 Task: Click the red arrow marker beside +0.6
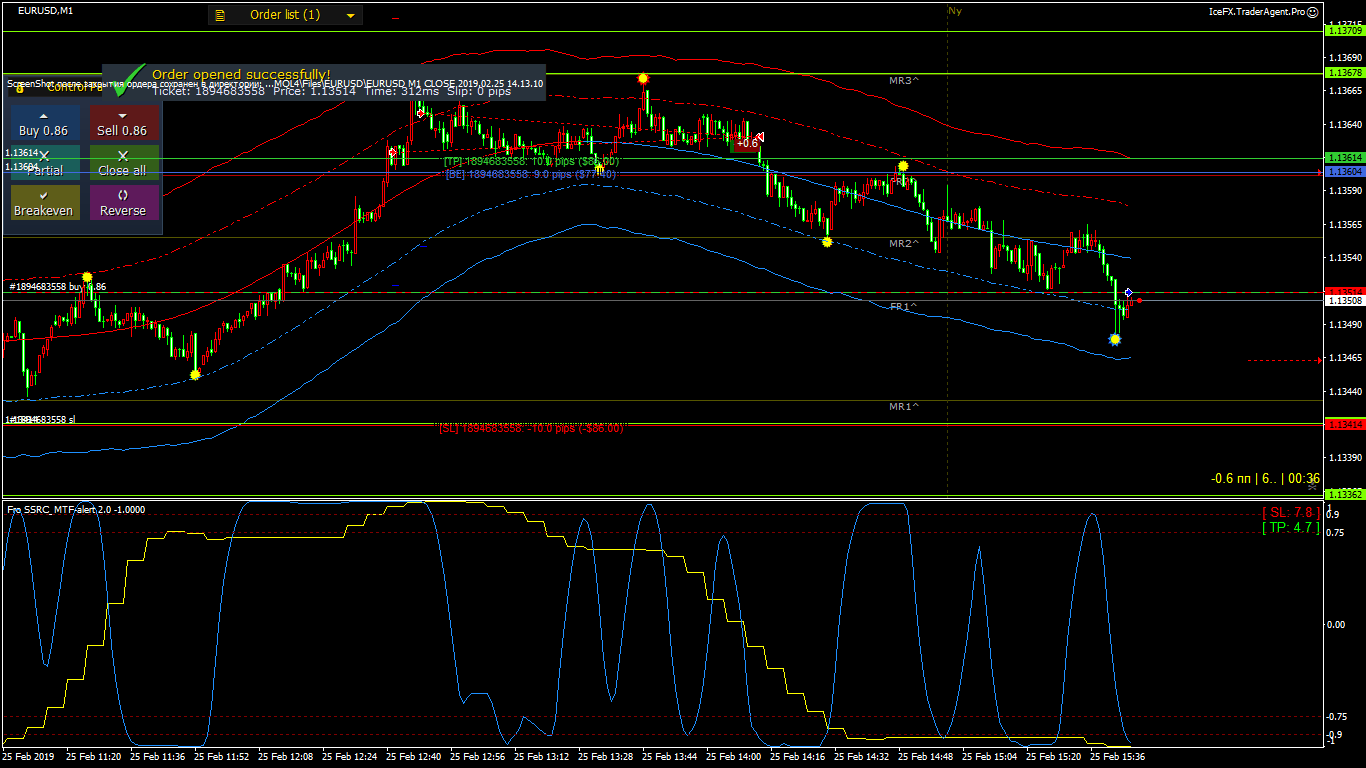click(760, 137)
